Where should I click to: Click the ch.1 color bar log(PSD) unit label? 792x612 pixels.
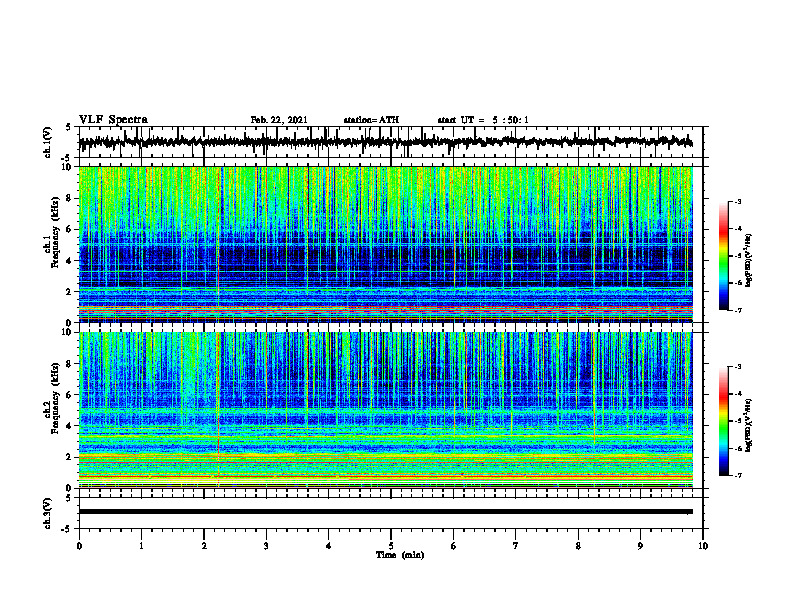[749, 260]
